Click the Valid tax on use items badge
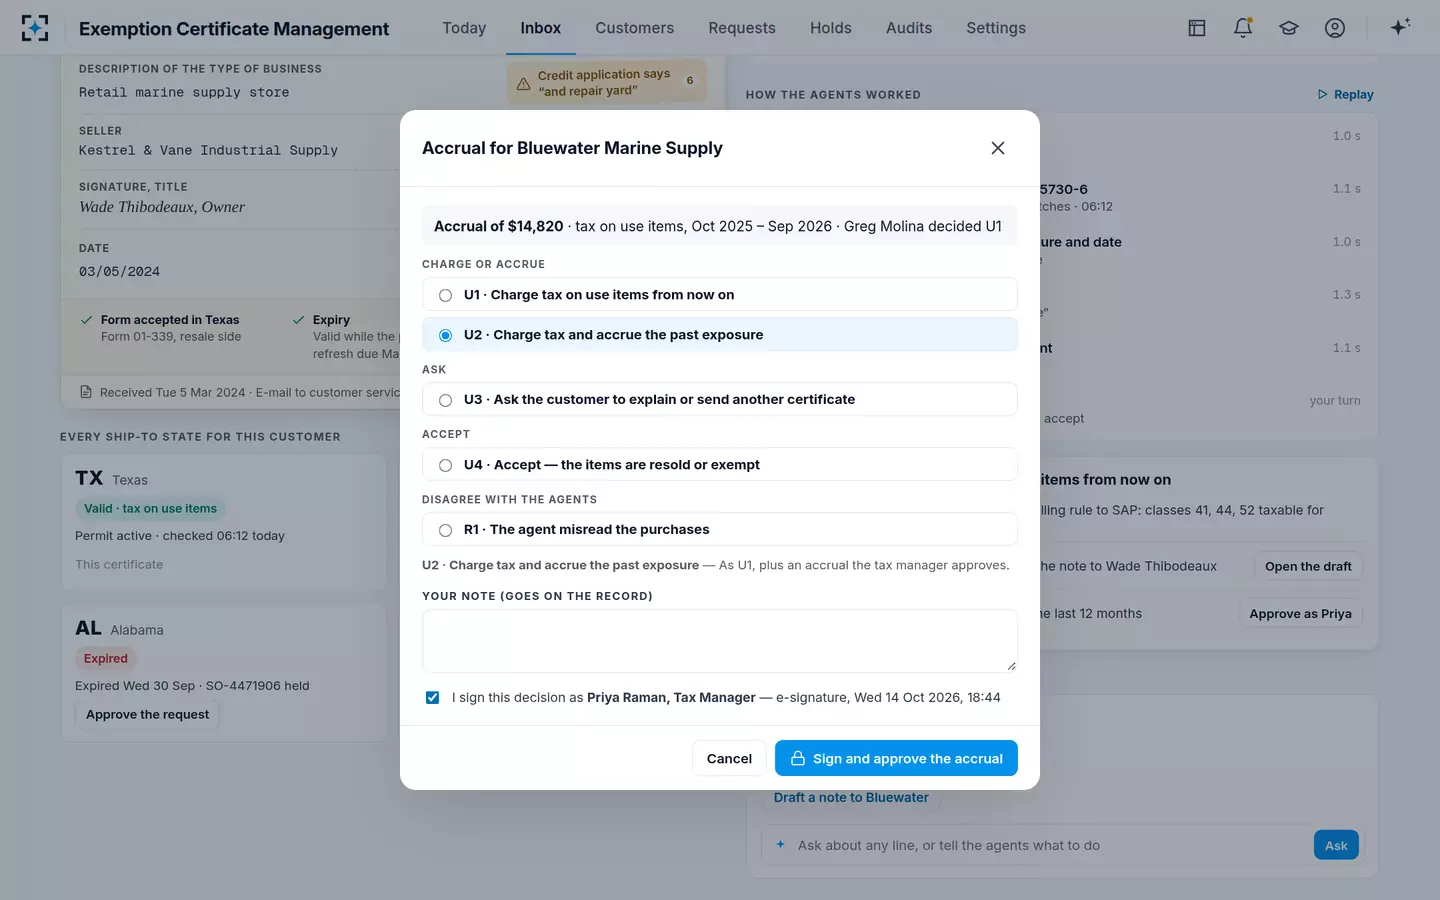 click(150, 508)
